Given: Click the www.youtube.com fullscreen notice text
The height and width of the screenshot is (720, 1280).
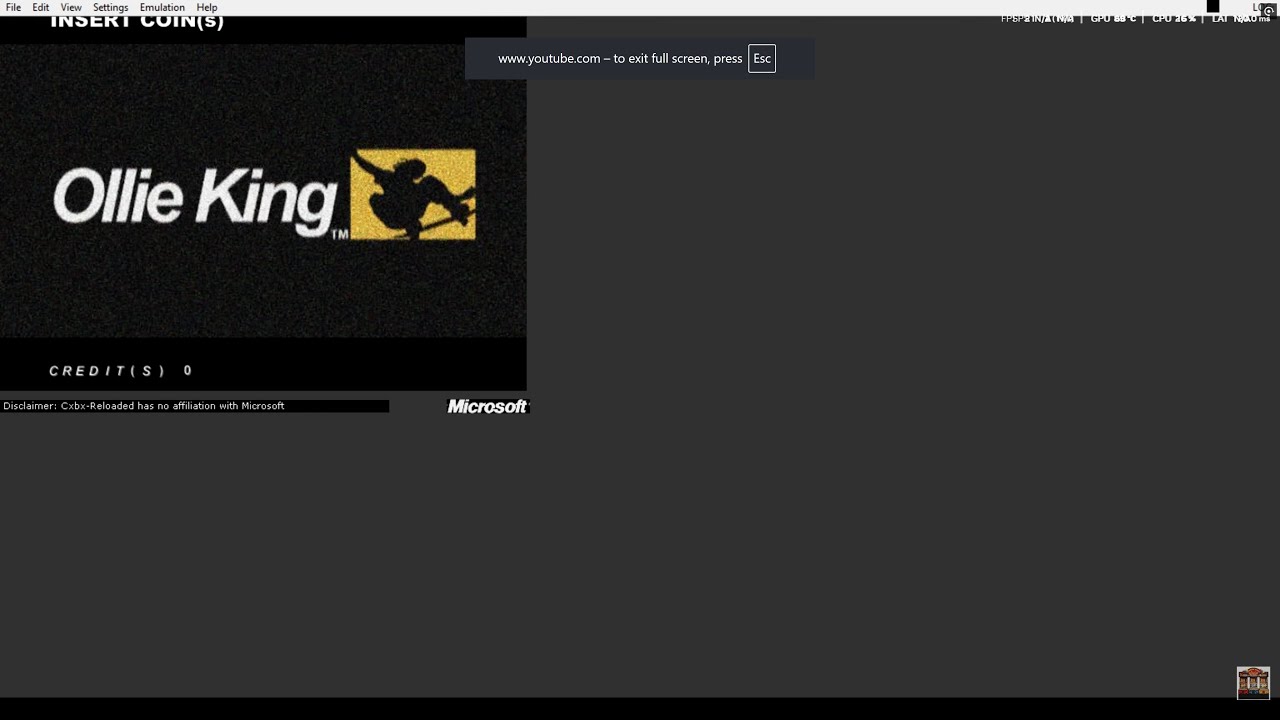Looking at the screenshot, I should point(620,58).
